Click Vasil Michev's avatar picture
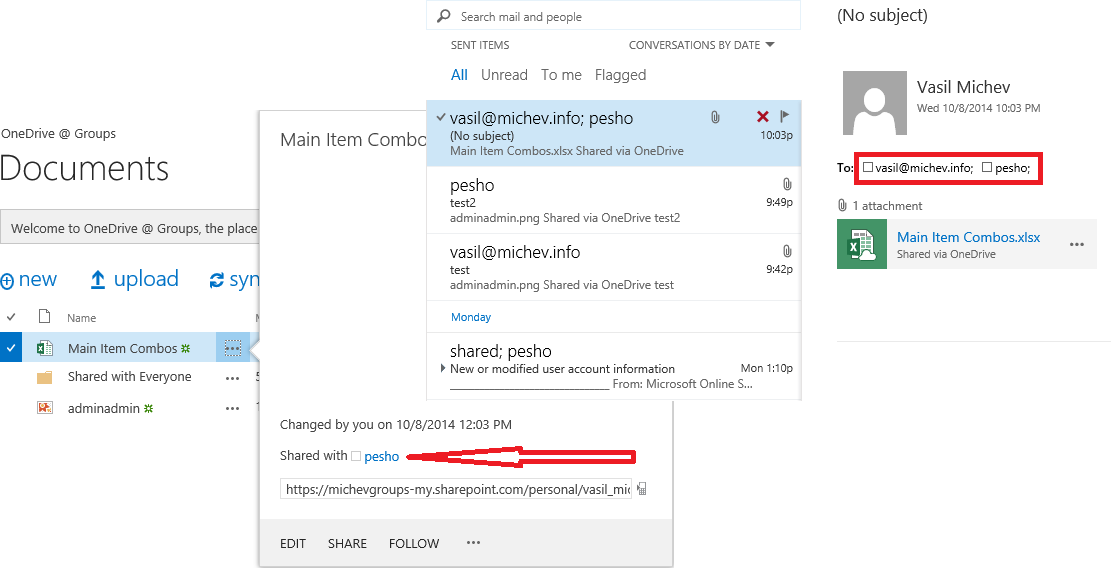The height and width of the screenshot is (568, 1111). click(875, 103)
